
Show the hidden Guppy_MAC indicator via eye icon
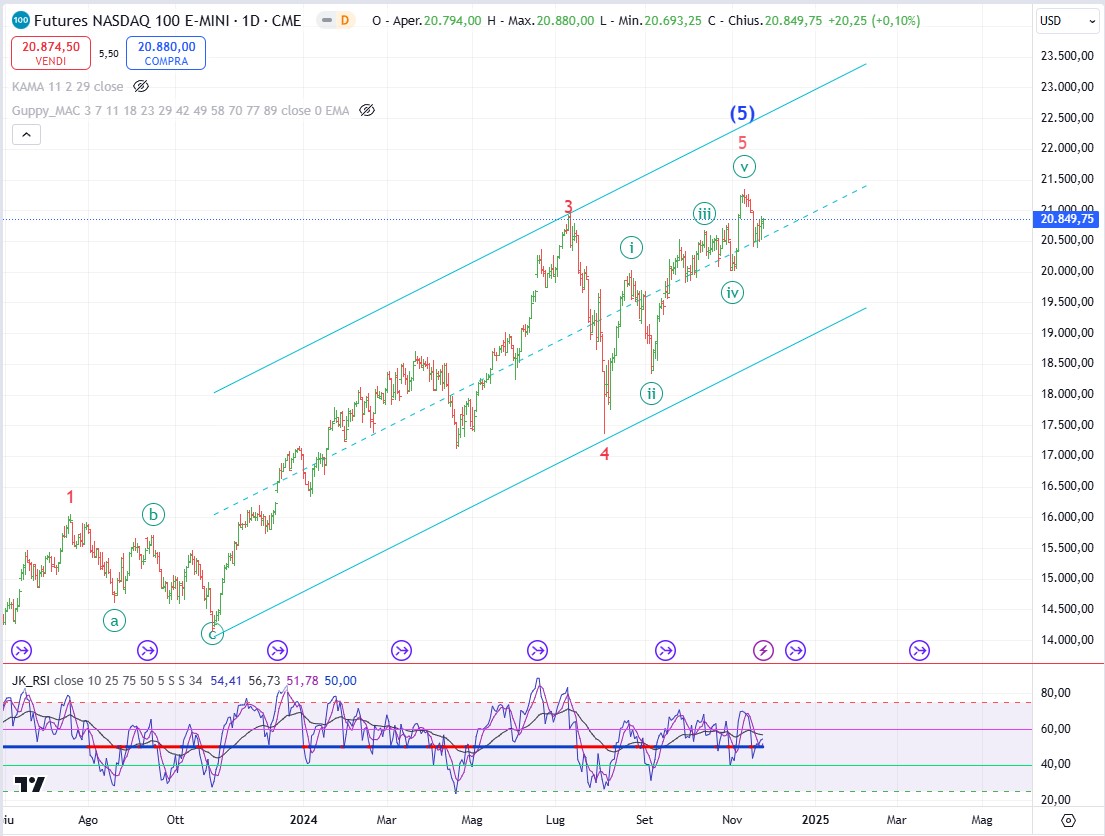[366, 110]
